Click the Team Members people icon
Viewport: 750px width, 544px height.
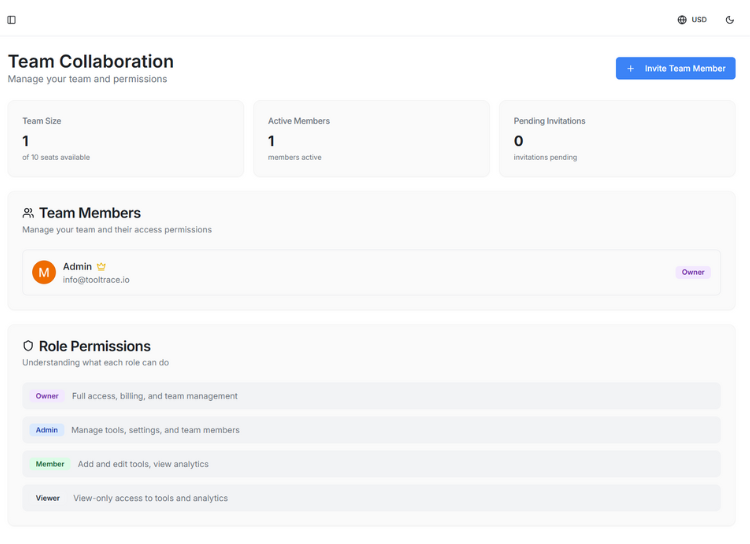(x=28, y=213)
